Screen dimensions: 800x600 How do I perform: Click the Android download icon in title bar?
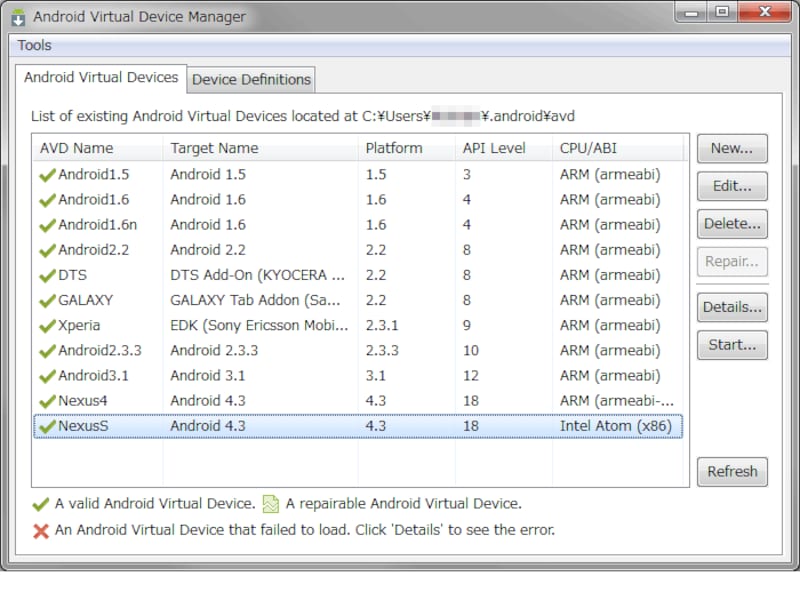[19, 17]
